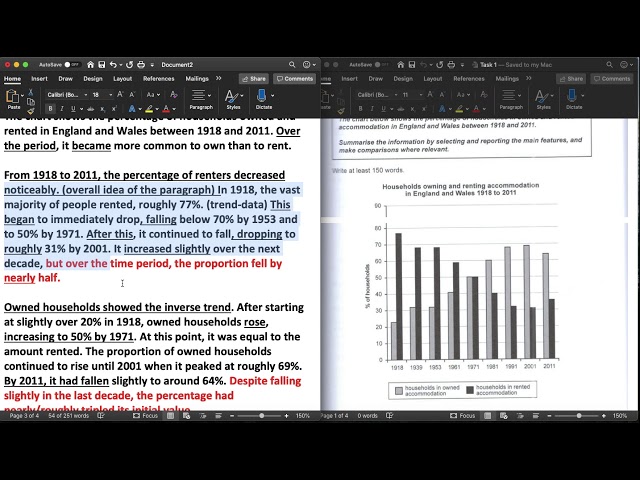Click font color red swatch in Document2
640x480 pixels.
click(166, 109)
